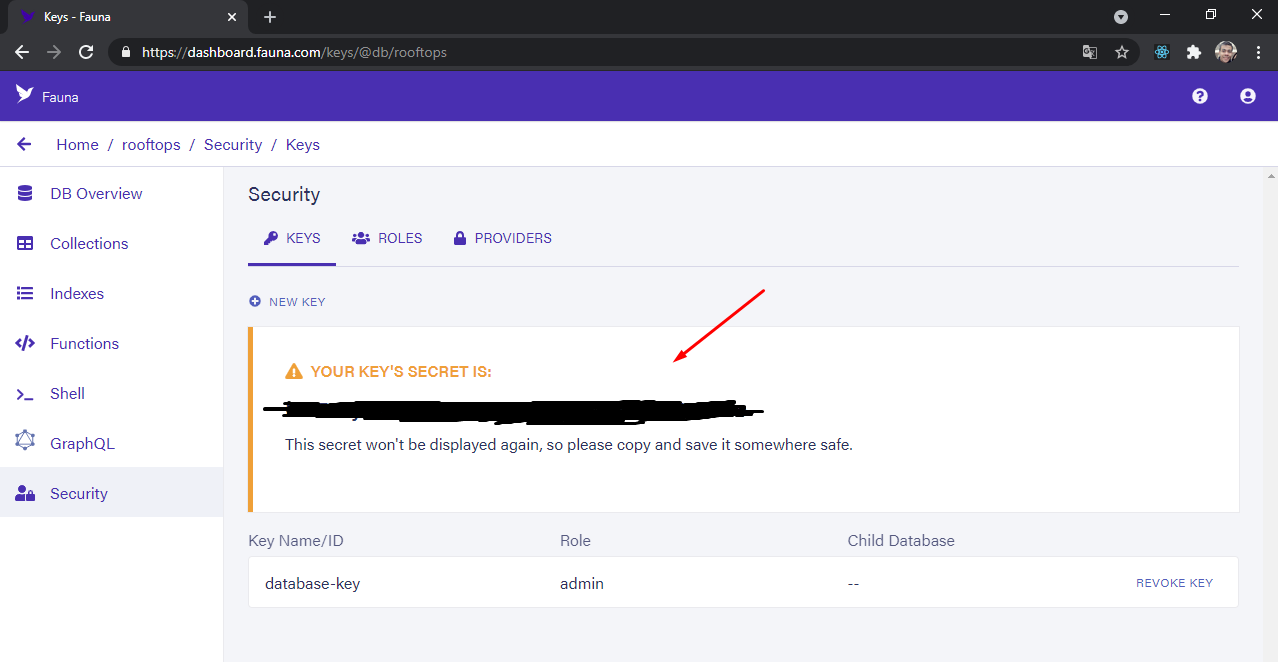The width and height of the screenshot is (1278, 662).
Task: Open GraphQL in the sidebar
Action: click(111, 443)
